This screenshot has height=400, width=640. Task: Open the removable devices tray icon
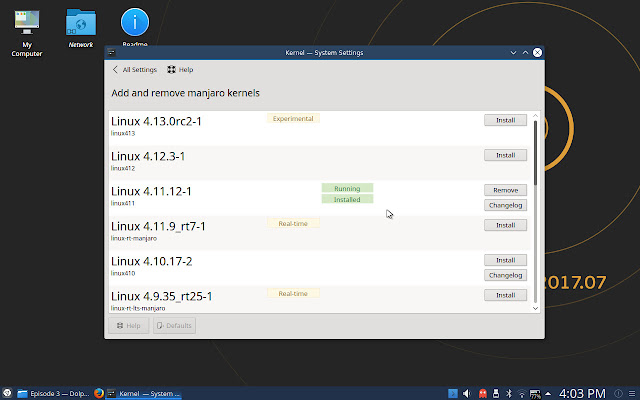pos(496,393)
